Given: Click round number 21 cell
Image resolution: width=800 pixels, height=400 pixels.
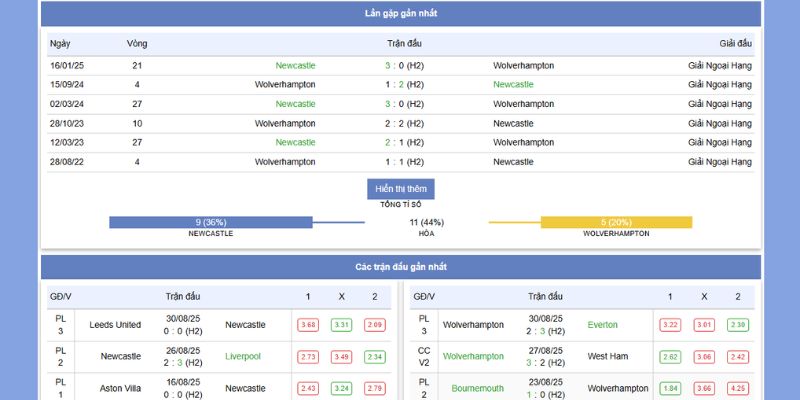Looking at the screenshot, I should [137, 66].
